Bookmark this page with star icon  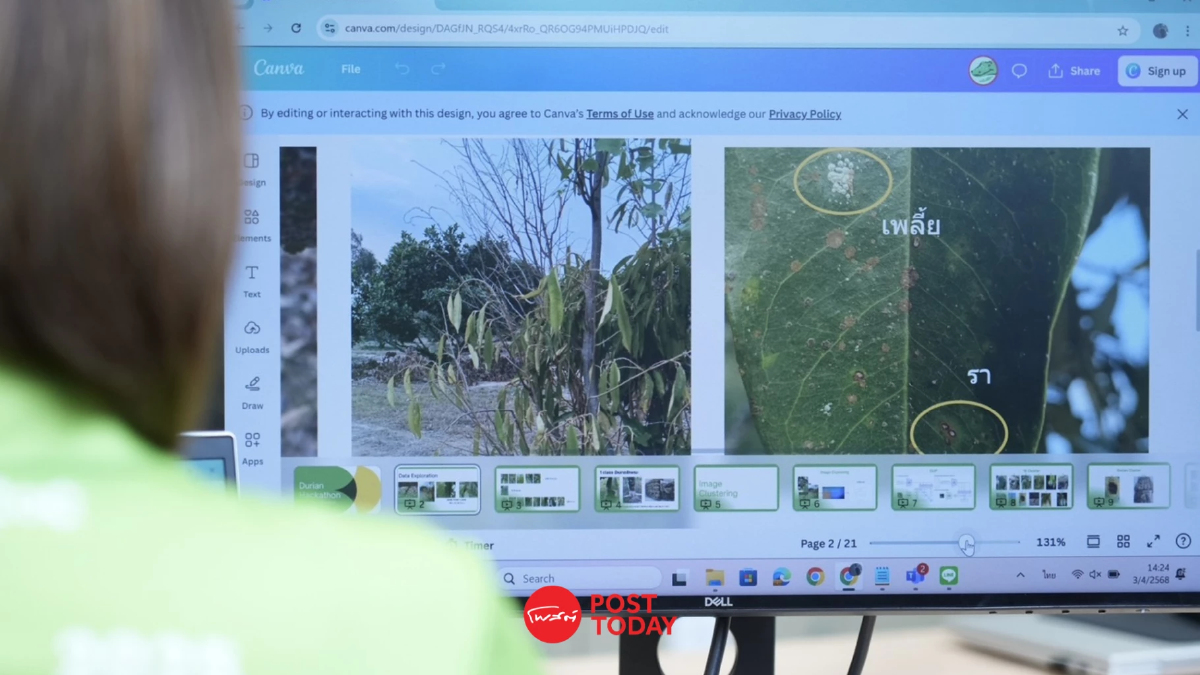(1123, 30)
